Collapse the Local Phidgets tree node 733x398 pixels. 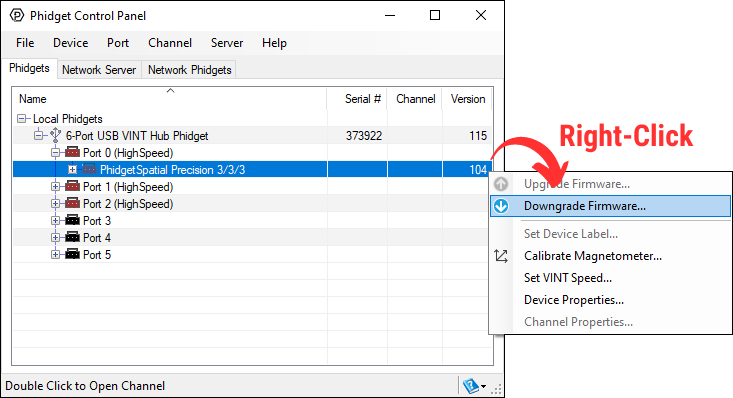pyautogui.click(x=22, y=118)
